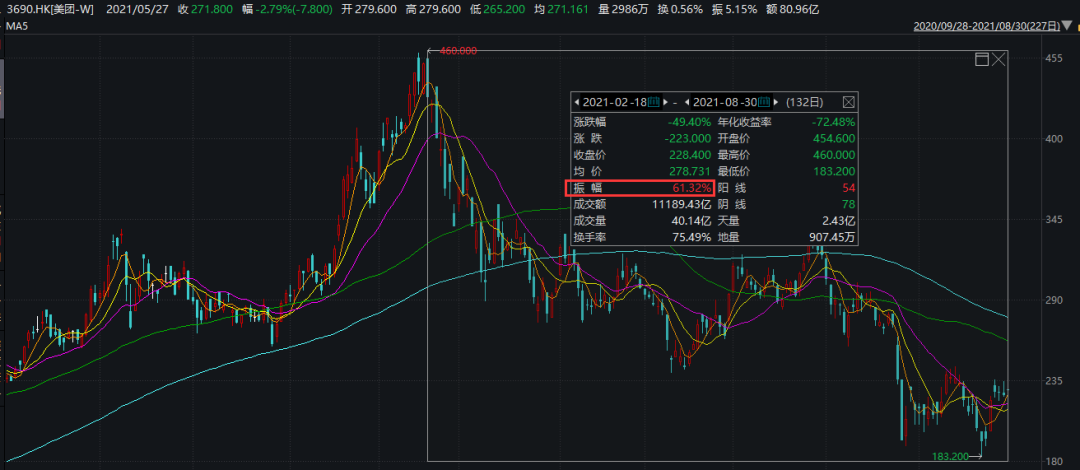The image size is (1080, 470).
Task: Step end date forward with right arrow
Action: click(776, 102)
